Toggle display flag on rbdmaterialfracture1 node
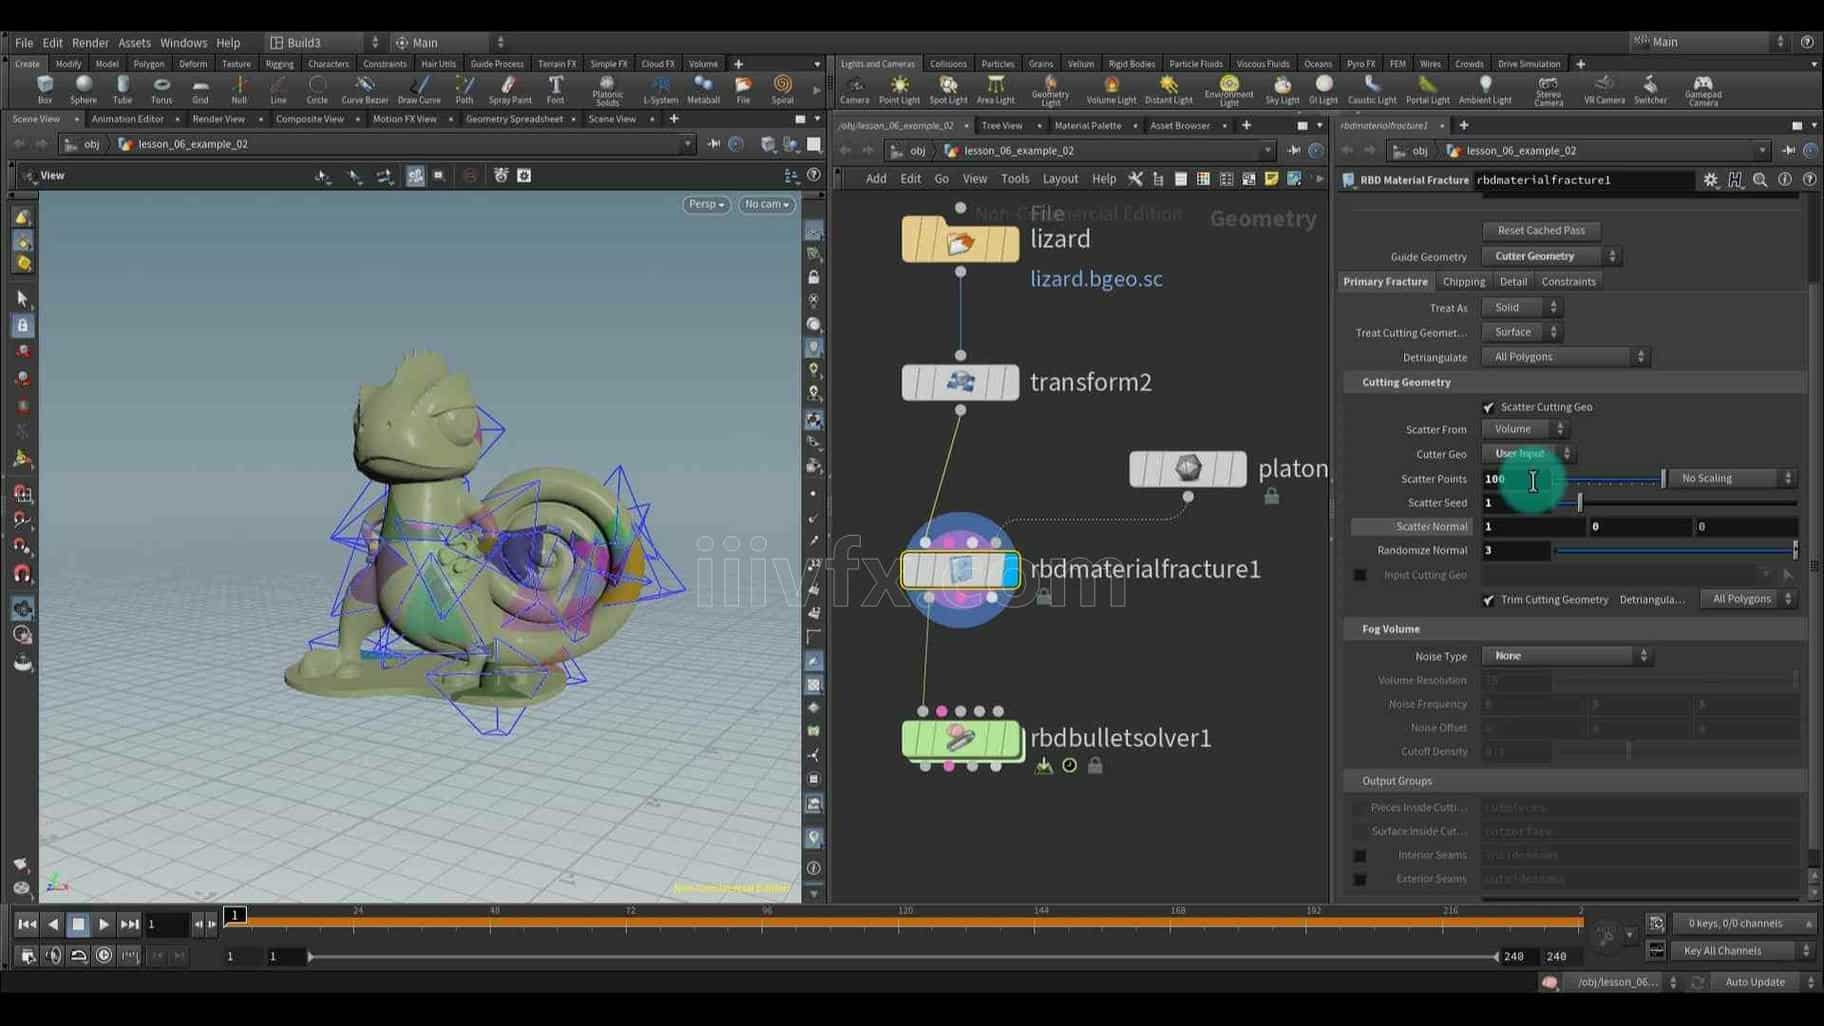The height and width of the screenshot is (1026, 1824). [x=1009, y=570]
